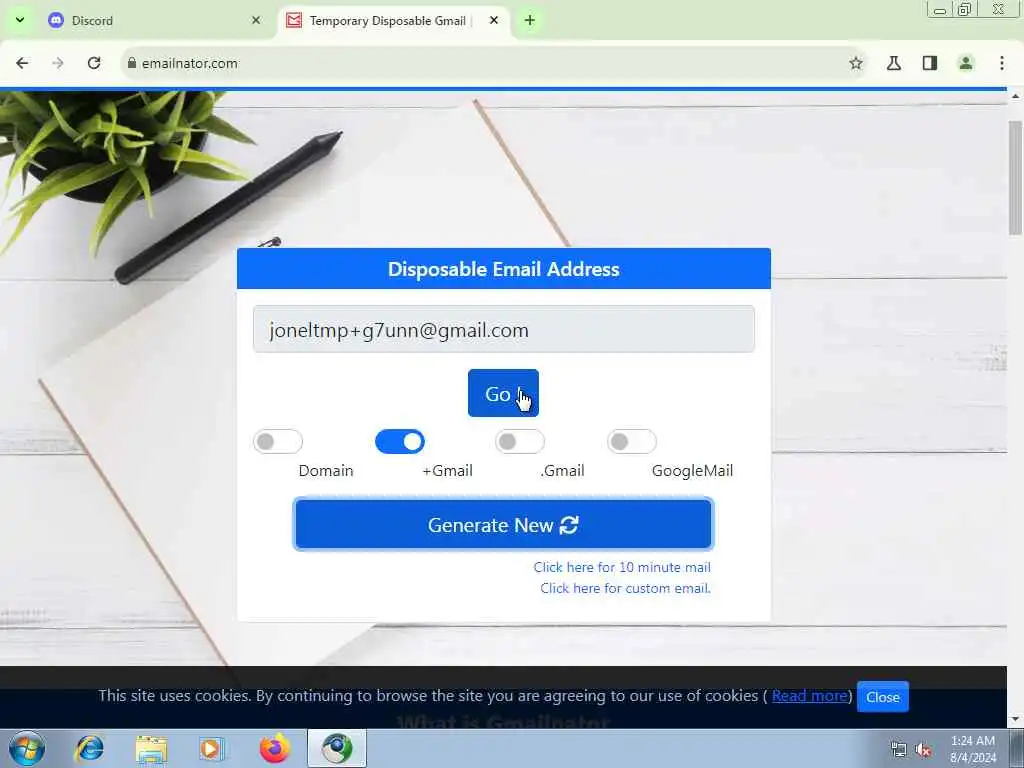Image resolution: width=1024 pixels, height=768 pixels.
Task: Open the Chrome labs flask icon
Action: (894, 63)
